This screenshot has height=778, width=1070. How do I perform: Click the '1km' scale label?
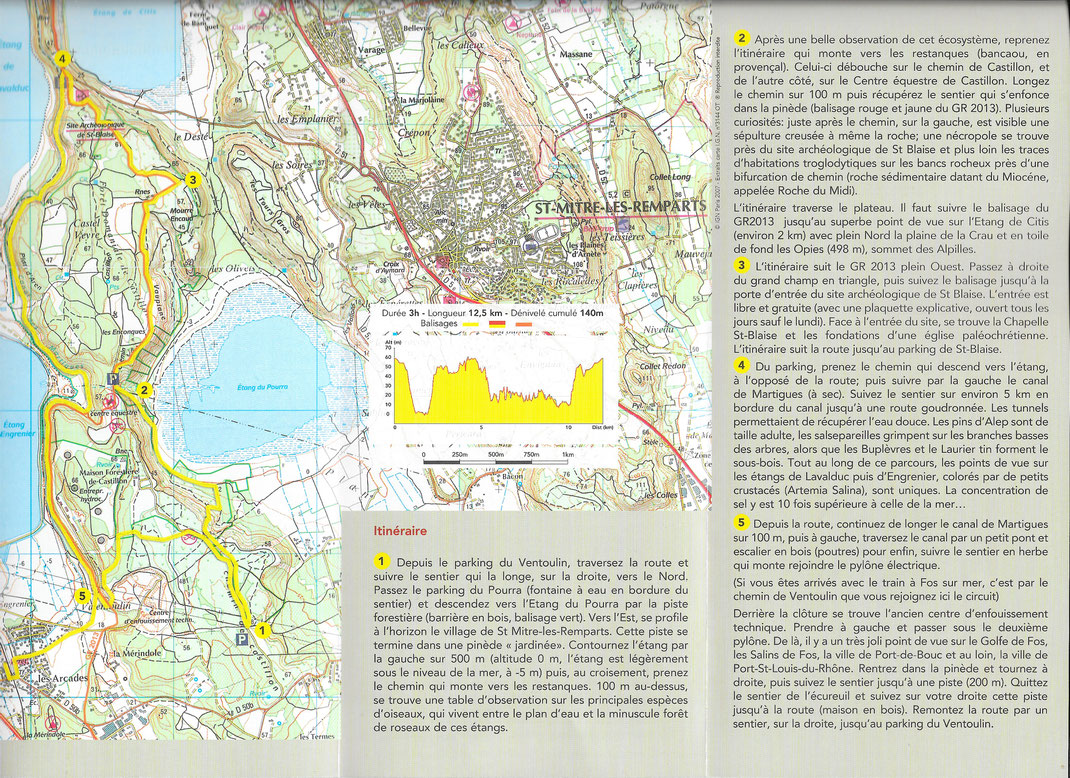point(568,455)
